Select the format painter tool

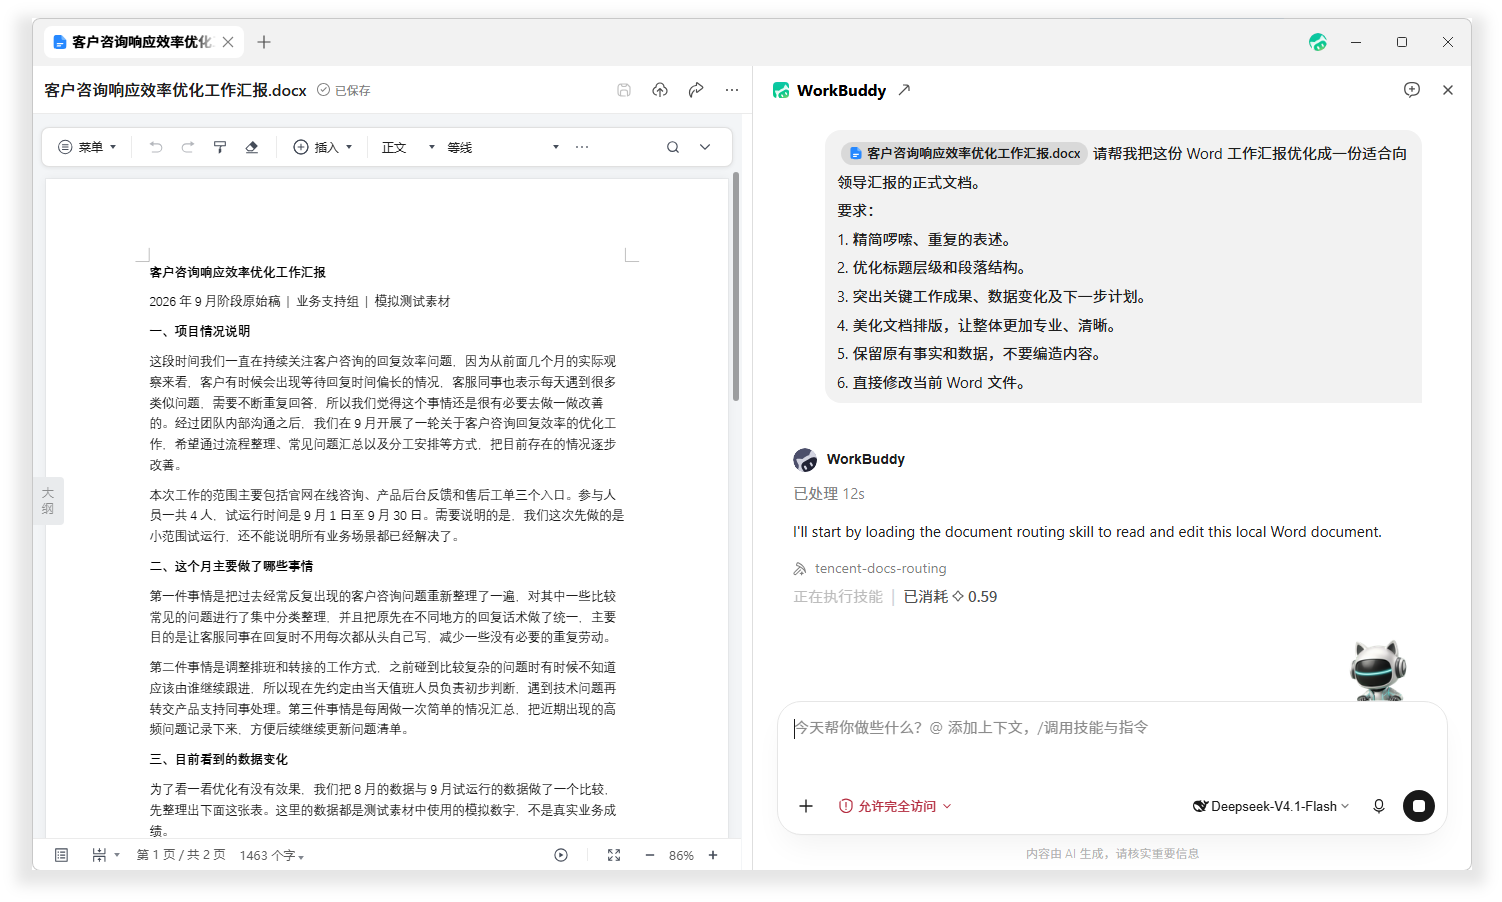(x=220, y=147)
